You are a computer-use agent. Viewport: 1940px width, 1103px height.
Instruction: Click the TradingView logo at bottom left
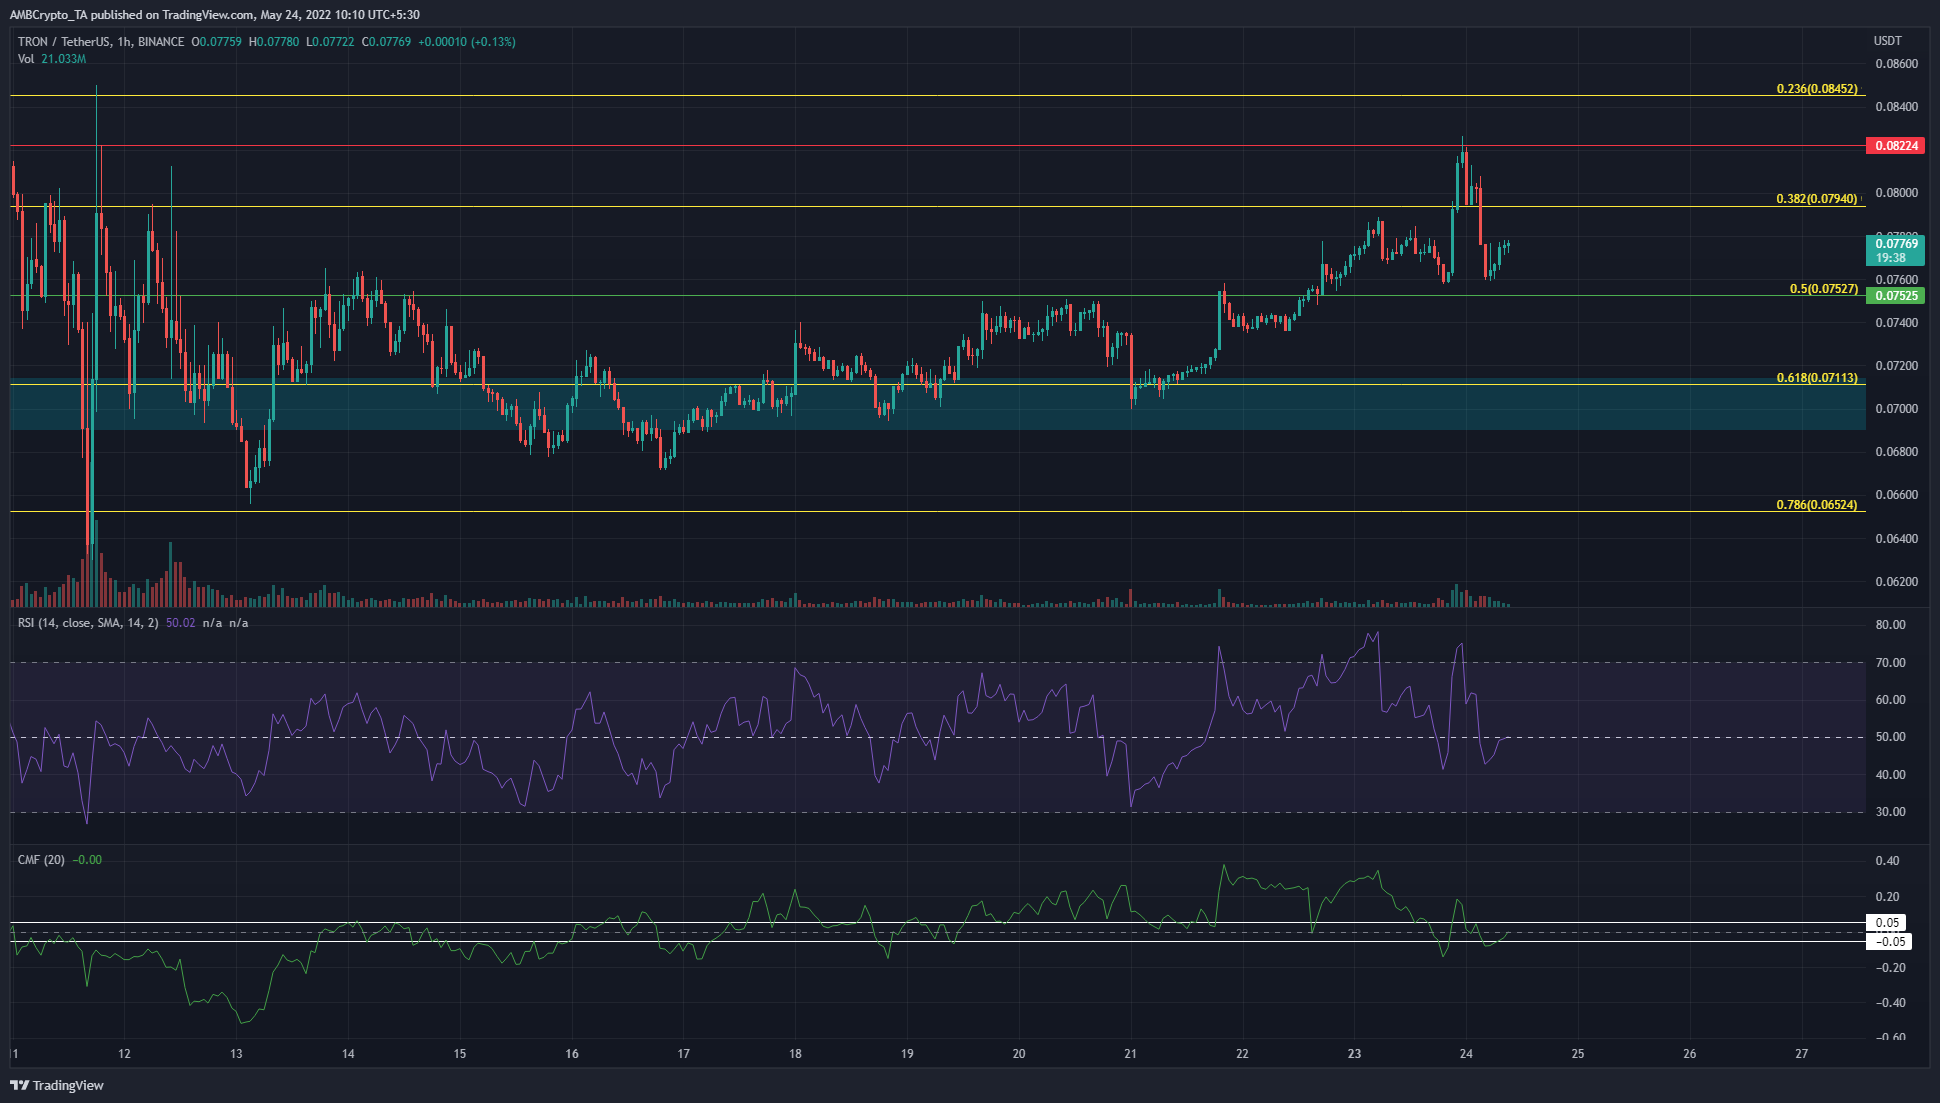57,1085
